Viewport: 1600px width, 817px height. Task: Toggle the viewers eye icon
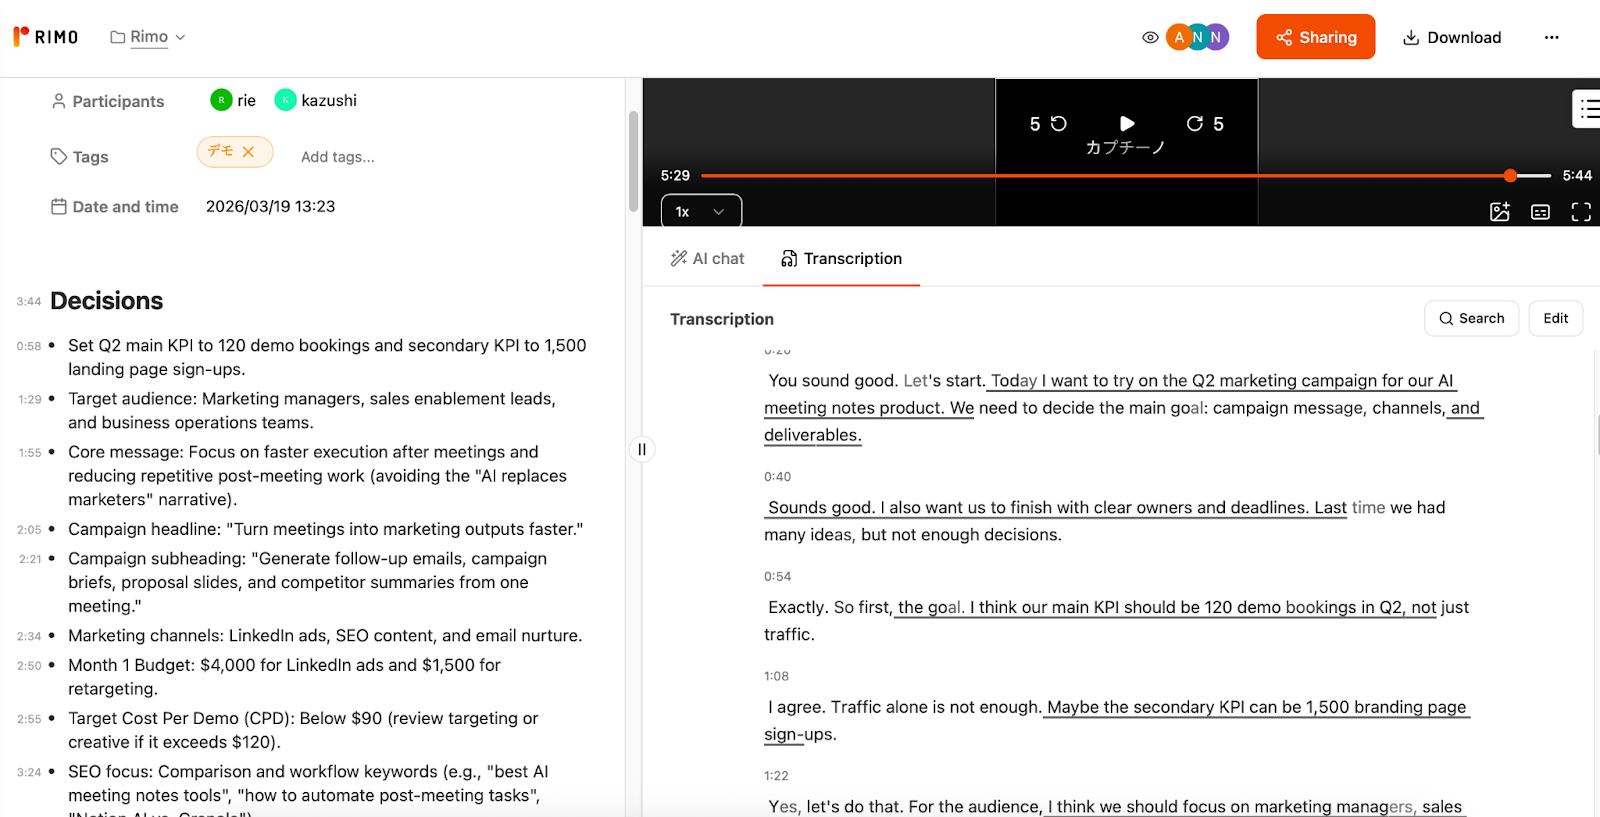(1150, 38)
